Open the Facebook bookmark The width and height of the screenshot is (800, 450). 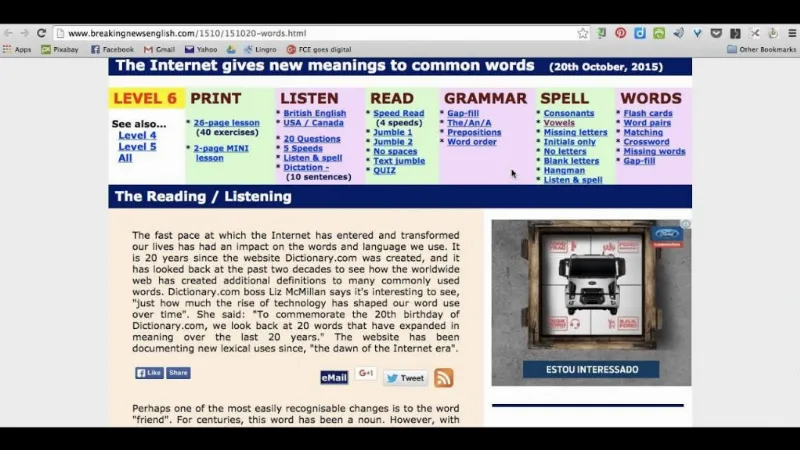point(112,49)
